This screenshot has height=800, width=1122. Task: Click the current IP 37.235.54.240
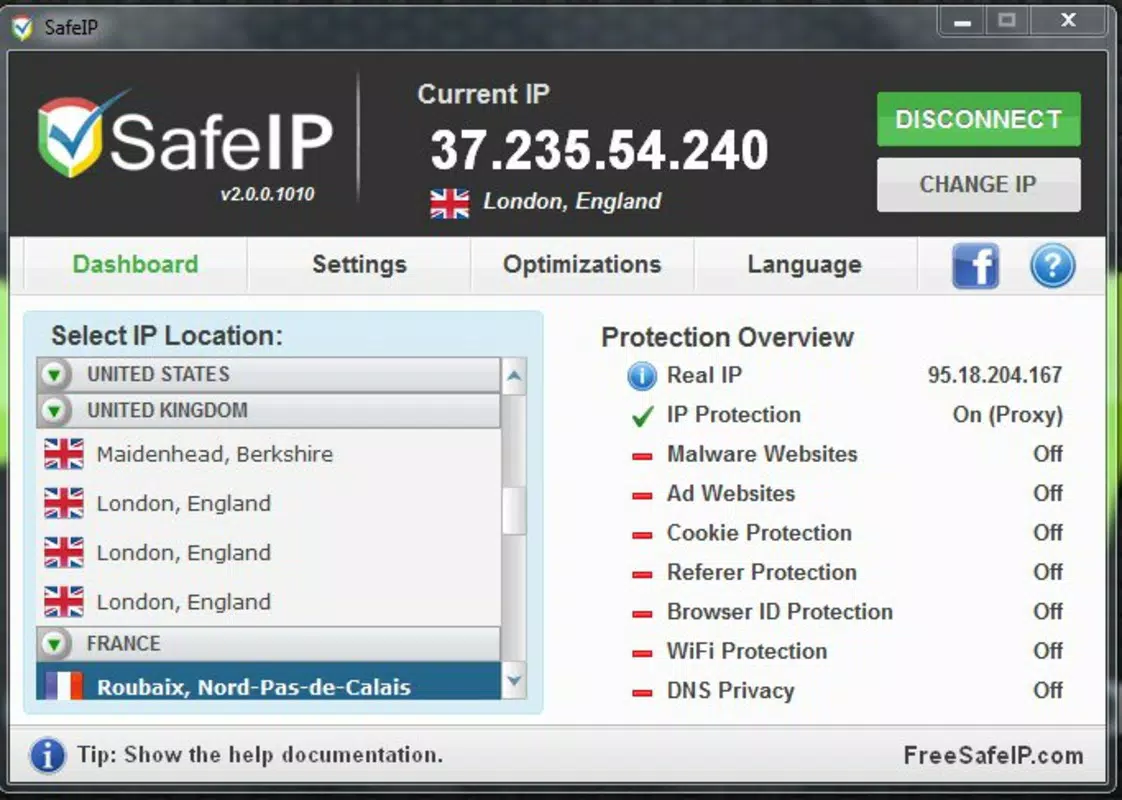pos(600,150)
